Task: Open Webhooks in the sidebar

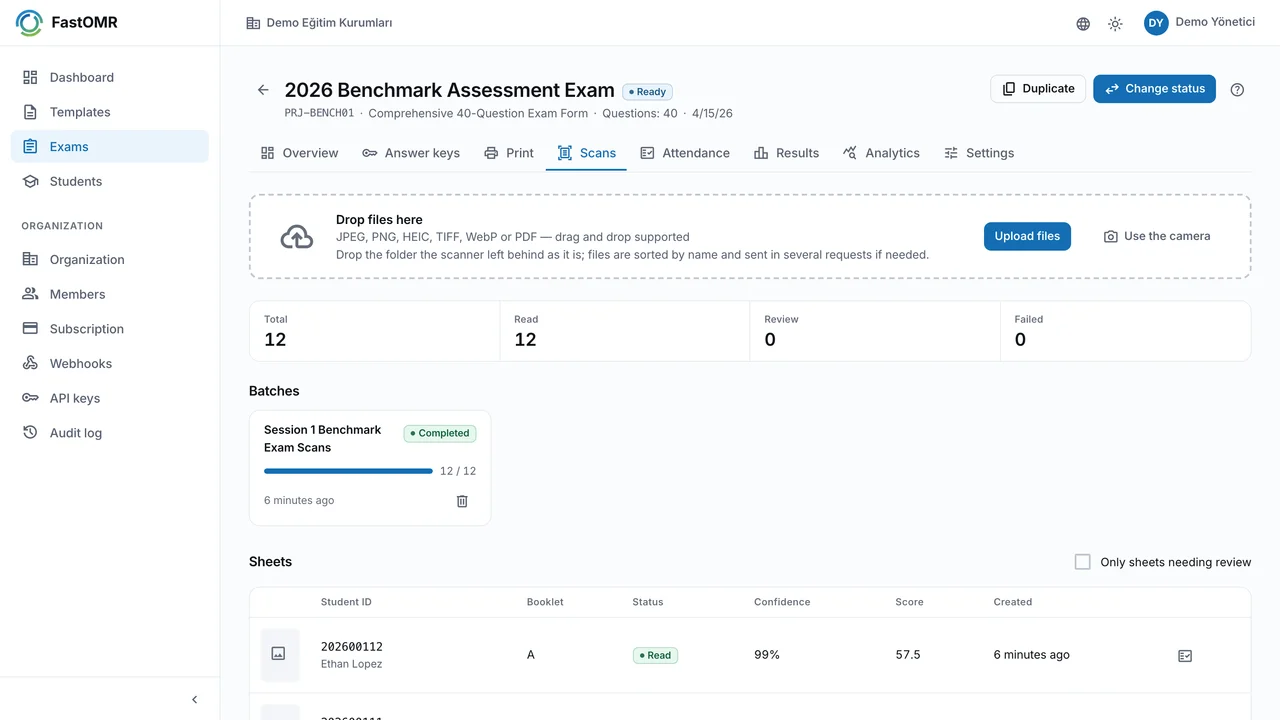Action: coord(110,363)
